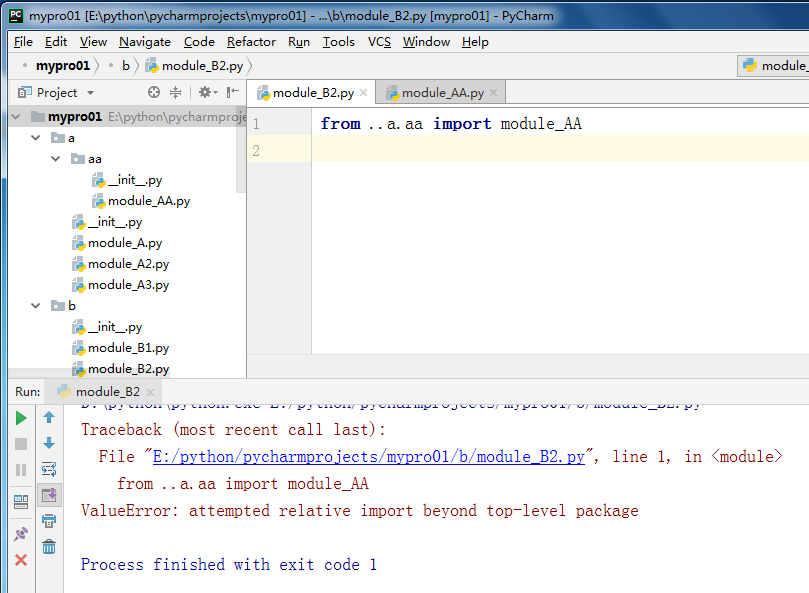The width and height of the screenshot is (809, 593).
Task: Open the Help menu
Action: [x=475, y=42]
